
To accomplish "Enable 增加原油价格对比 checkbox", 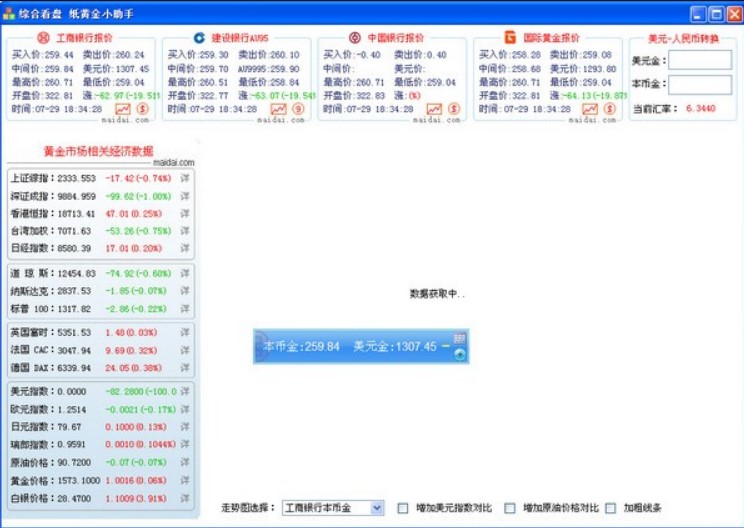I will pyautogui.click(x=510, y=508).
